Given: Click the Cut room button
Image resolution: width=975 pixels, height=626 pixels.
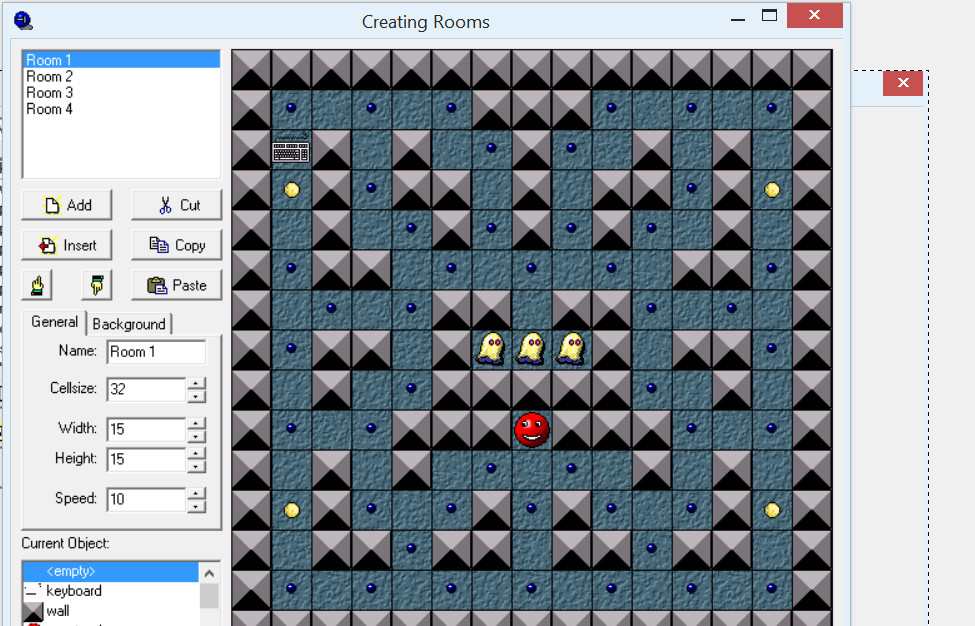Looking at the screenshot, I should pos(177,205).
